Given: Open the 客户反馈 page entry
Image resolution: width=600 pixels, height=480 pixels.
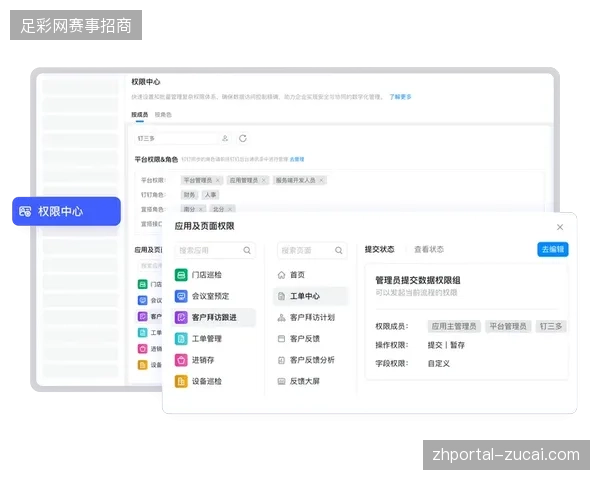Looking at the screenshot, I should tap(299, 339).
